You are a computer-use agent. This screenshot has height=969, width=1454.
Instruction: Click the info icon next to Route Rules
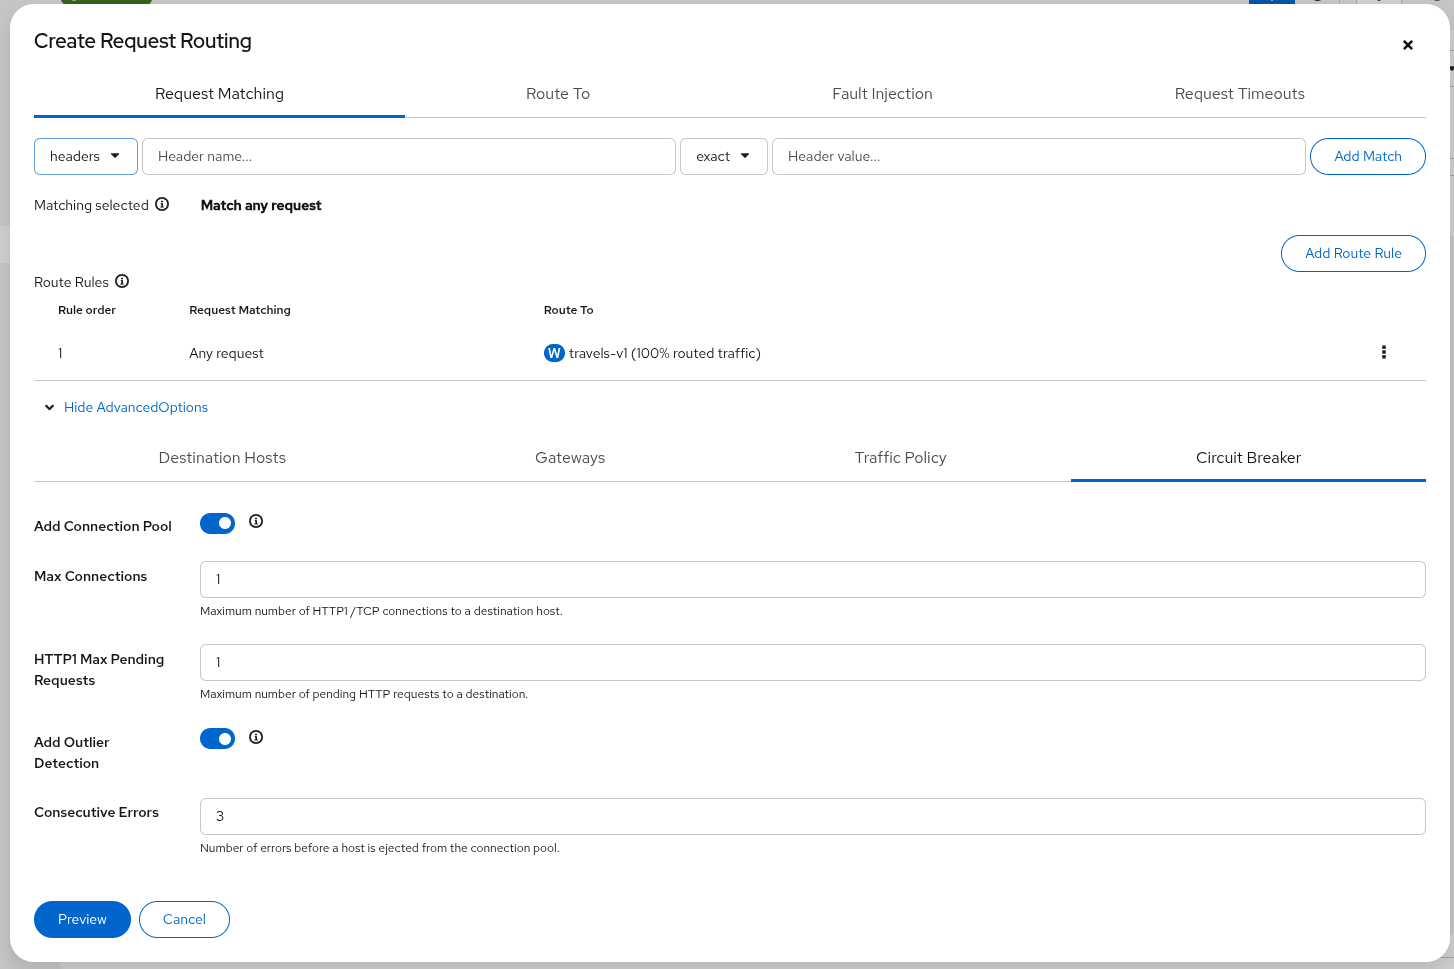pyautogui.click(x=122, y=281)
